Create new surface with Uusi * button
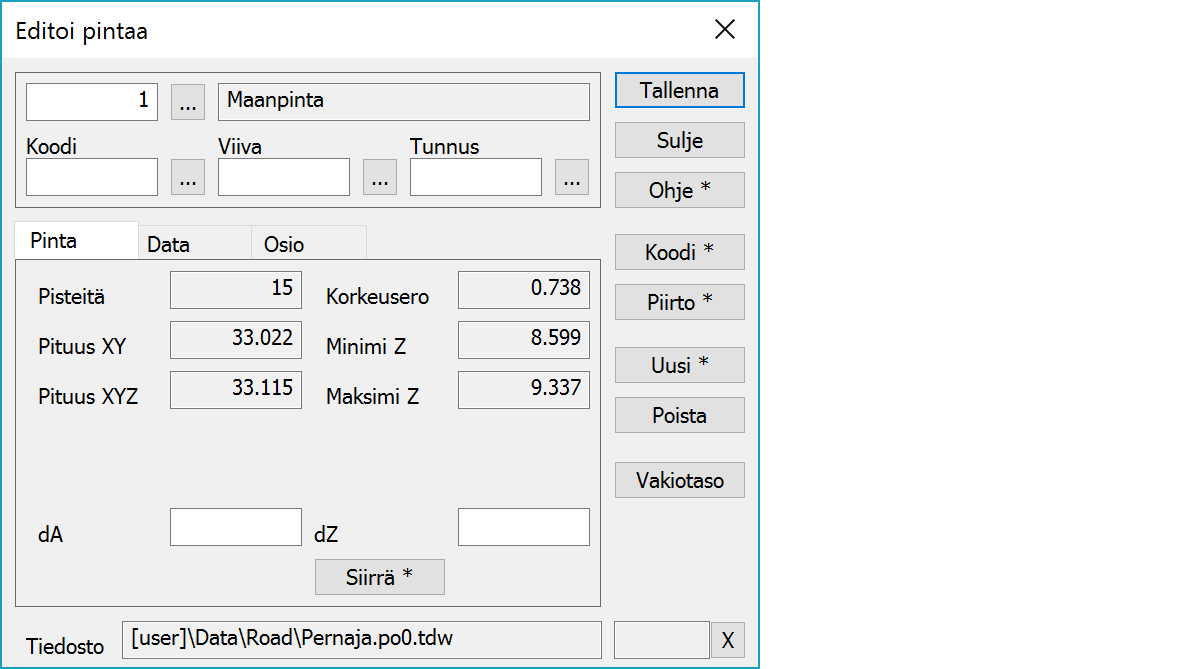1200x669 pixels. click(x=679, y=365)
